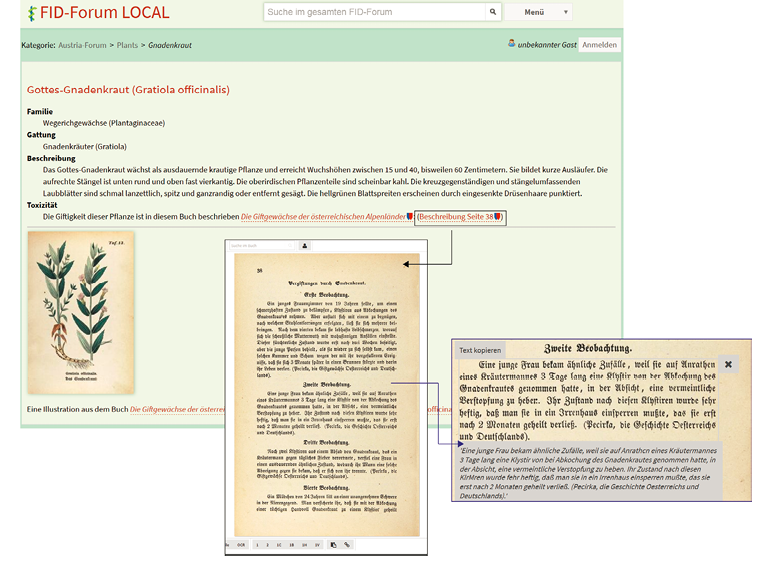The image size is (762, 562).
Task: Close the OCR text popup with the X
Action: click(x=728, y=364)
